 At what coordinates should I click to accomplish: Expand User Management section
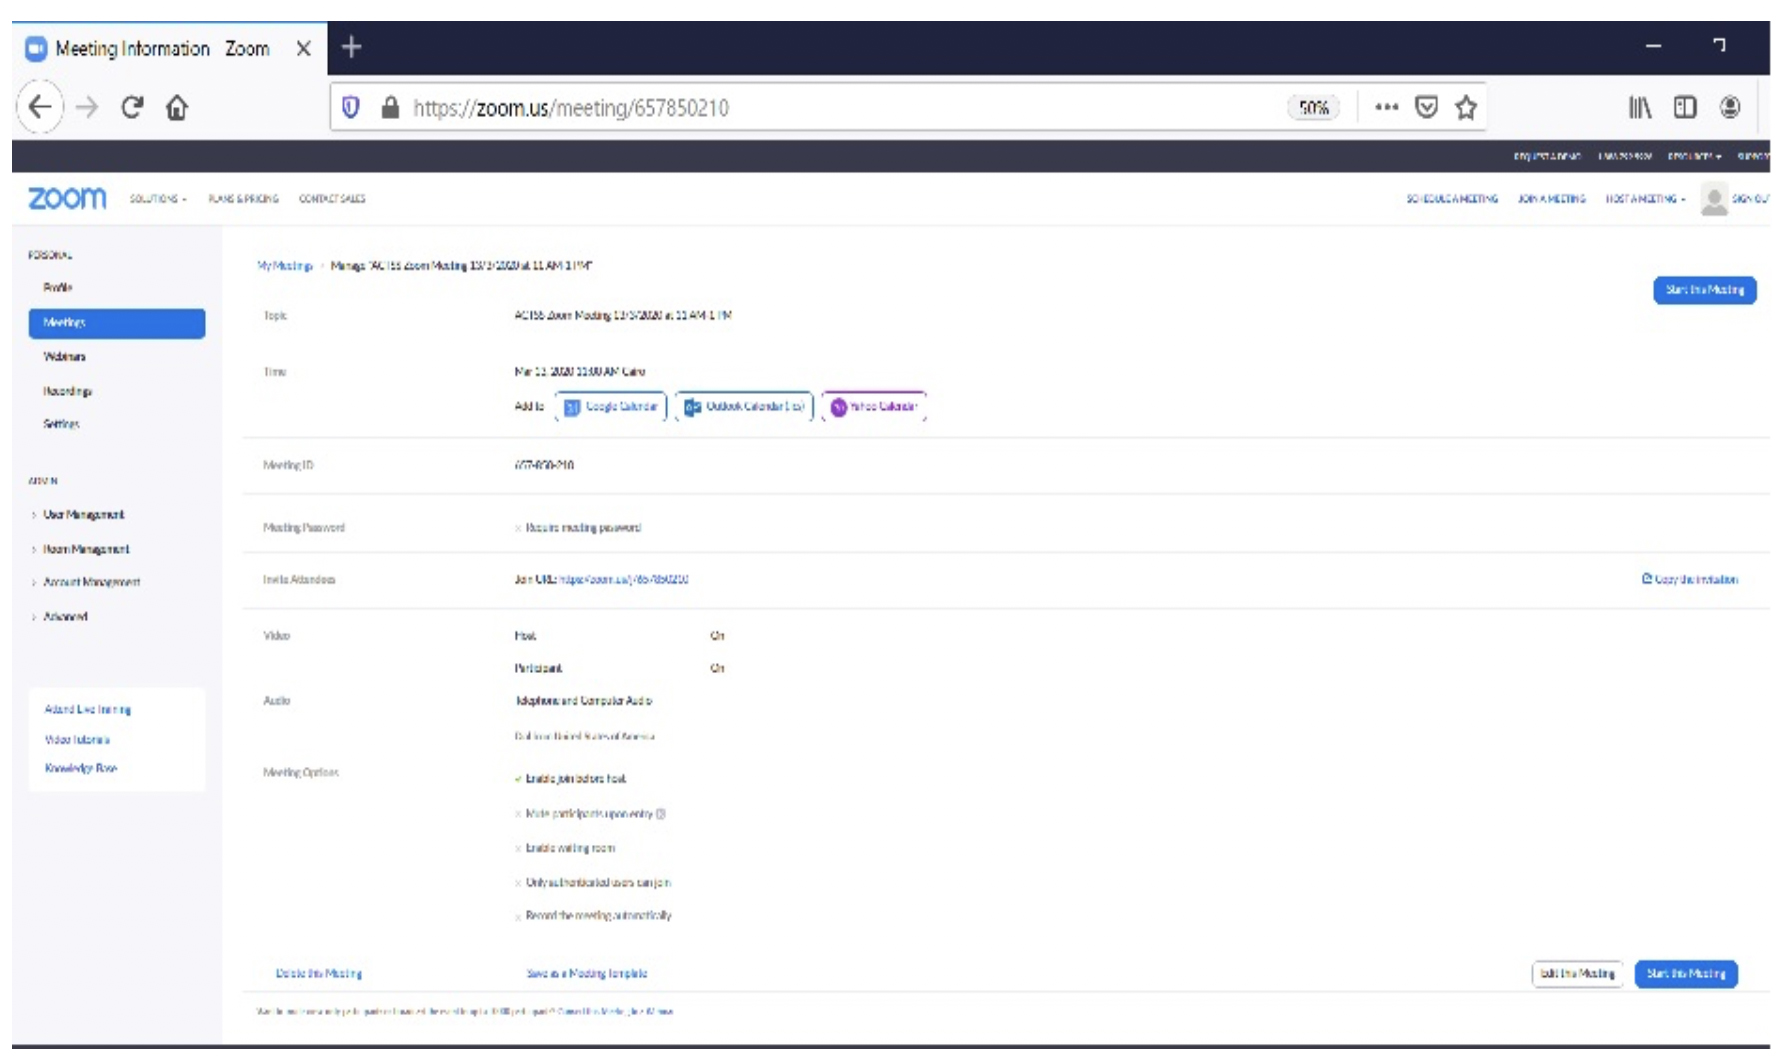click(84, 514)
